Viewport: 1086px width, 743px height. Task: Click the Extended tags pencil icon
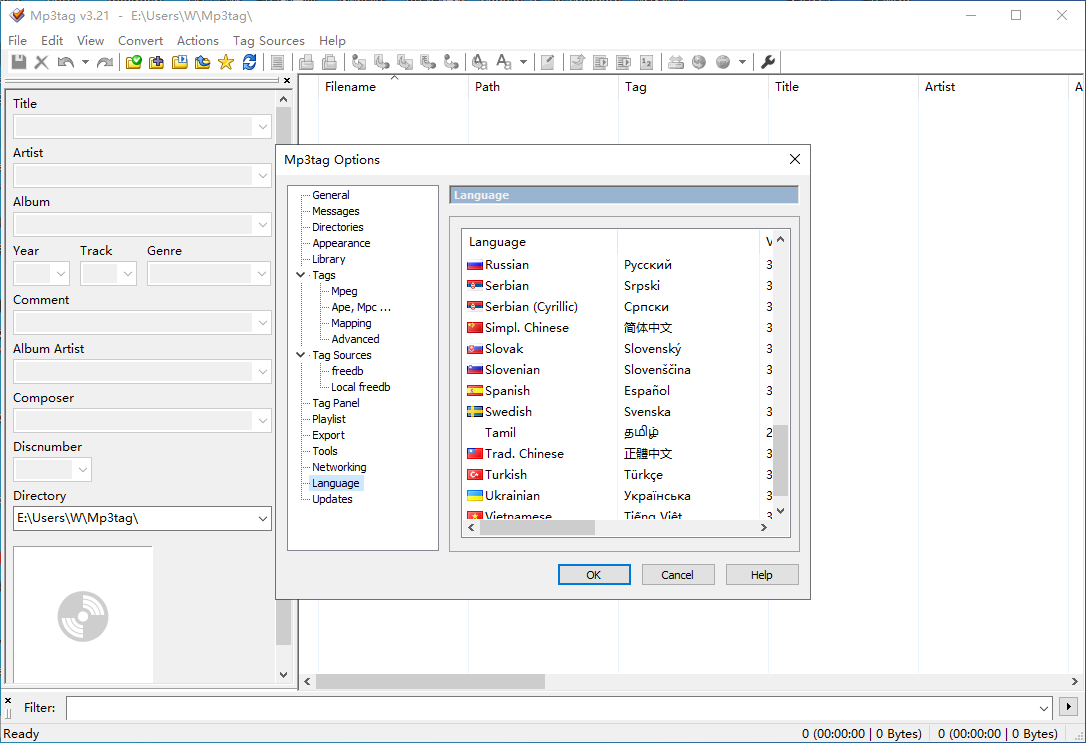tap(547, 62)
